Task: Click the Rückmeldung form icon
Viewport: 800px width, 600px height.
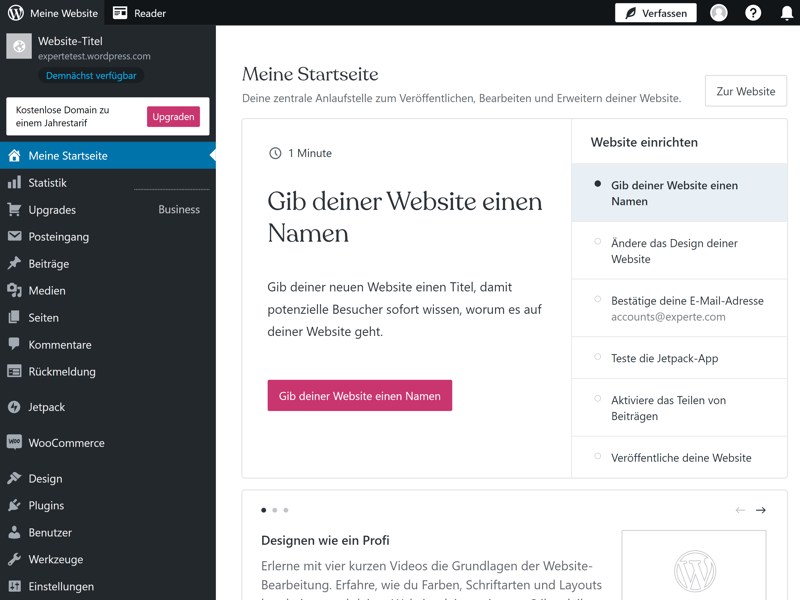Action: pyautogui.click(x=14, y=371)
